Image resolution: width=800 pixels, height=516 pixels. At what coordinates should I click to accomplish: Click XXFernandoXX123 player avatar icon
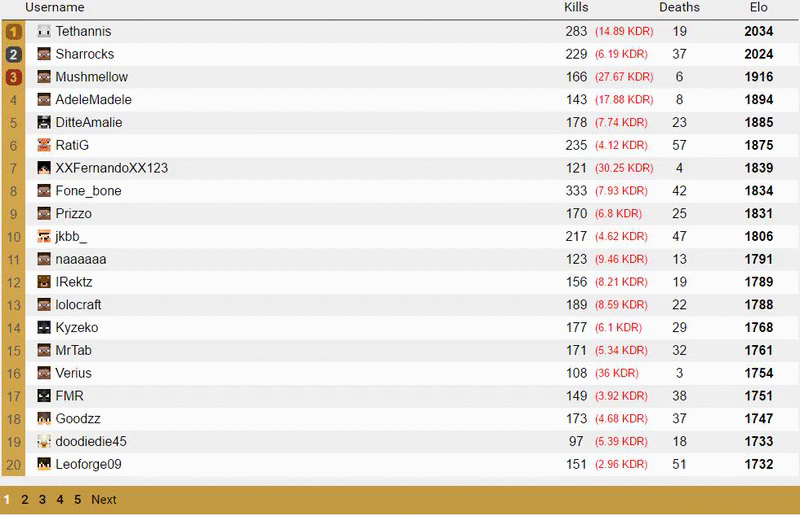[x=44, y=168]
